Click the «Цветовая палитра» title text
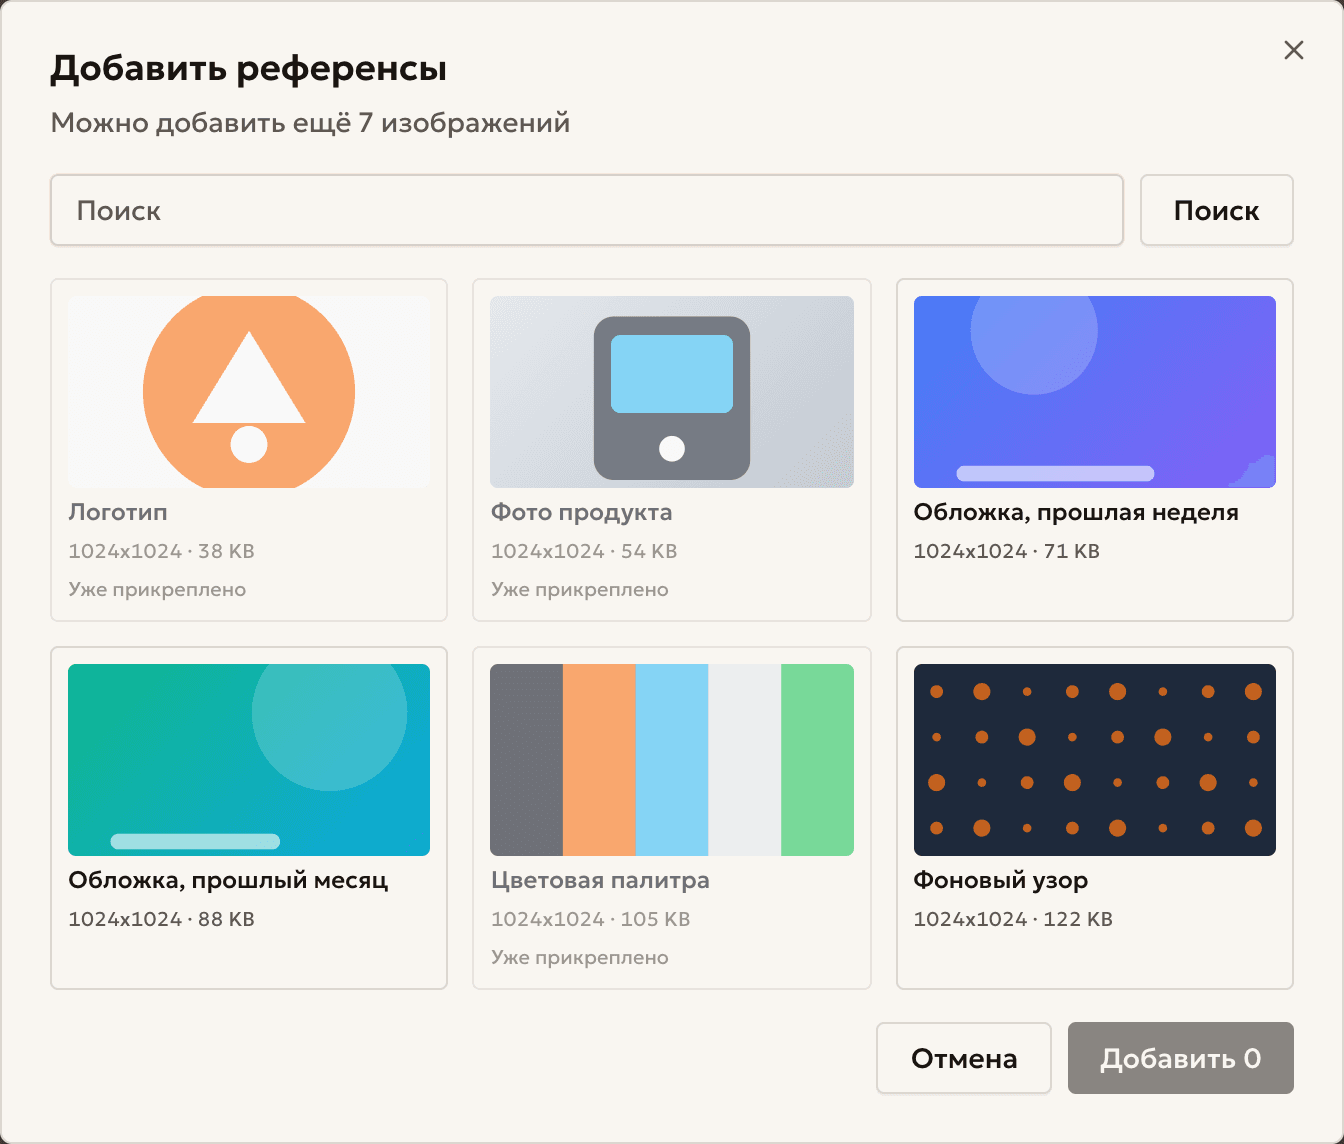 (x=600, y=881)
